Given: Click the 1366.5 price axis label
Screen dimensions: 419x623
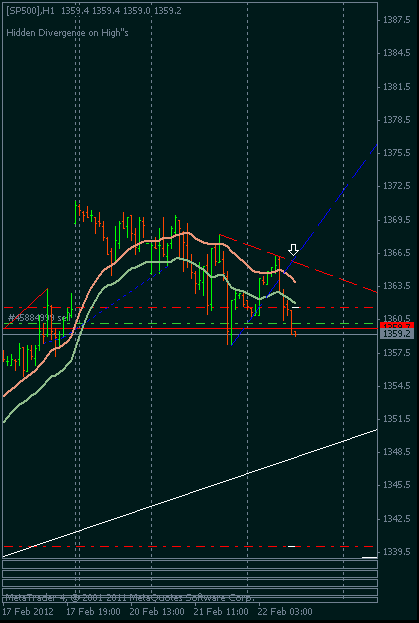Looking at the screenshot, I should (397, 253).
